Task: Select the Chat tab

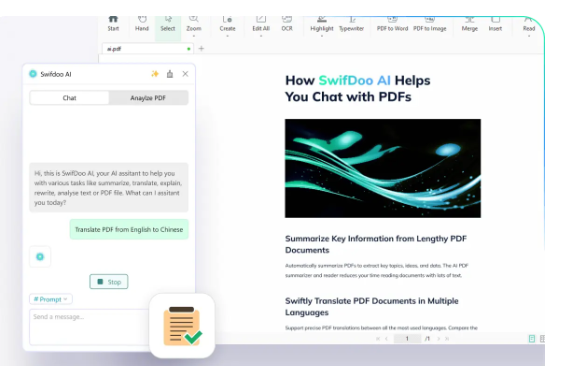Action: (x=70, y=98)
